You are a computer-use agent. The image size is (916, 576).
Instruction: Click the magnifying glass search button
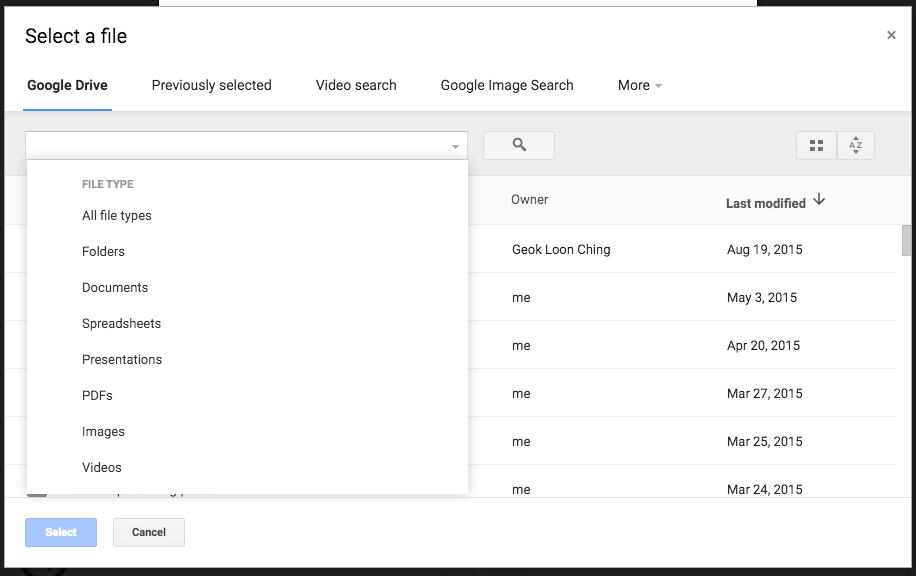click(519, 145)
